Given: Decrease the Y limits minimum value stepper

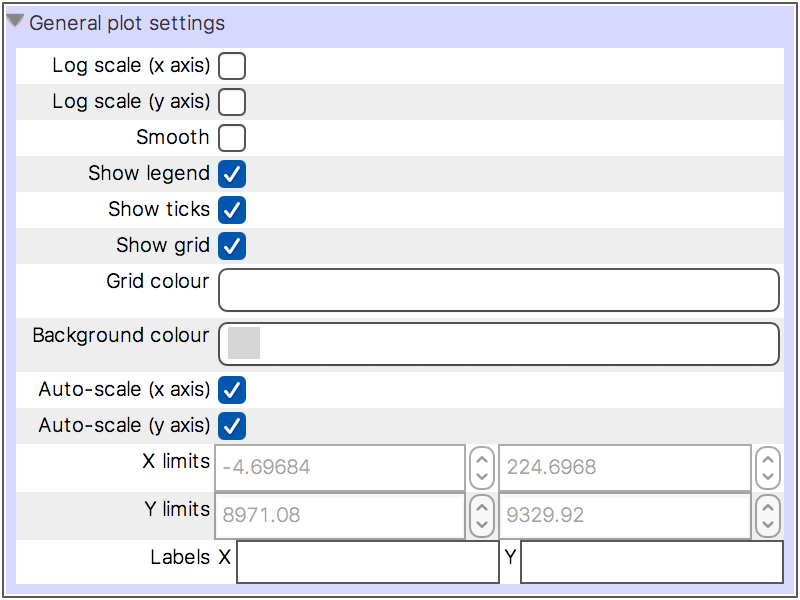Looking at the screenshot, I should point(482,524).
